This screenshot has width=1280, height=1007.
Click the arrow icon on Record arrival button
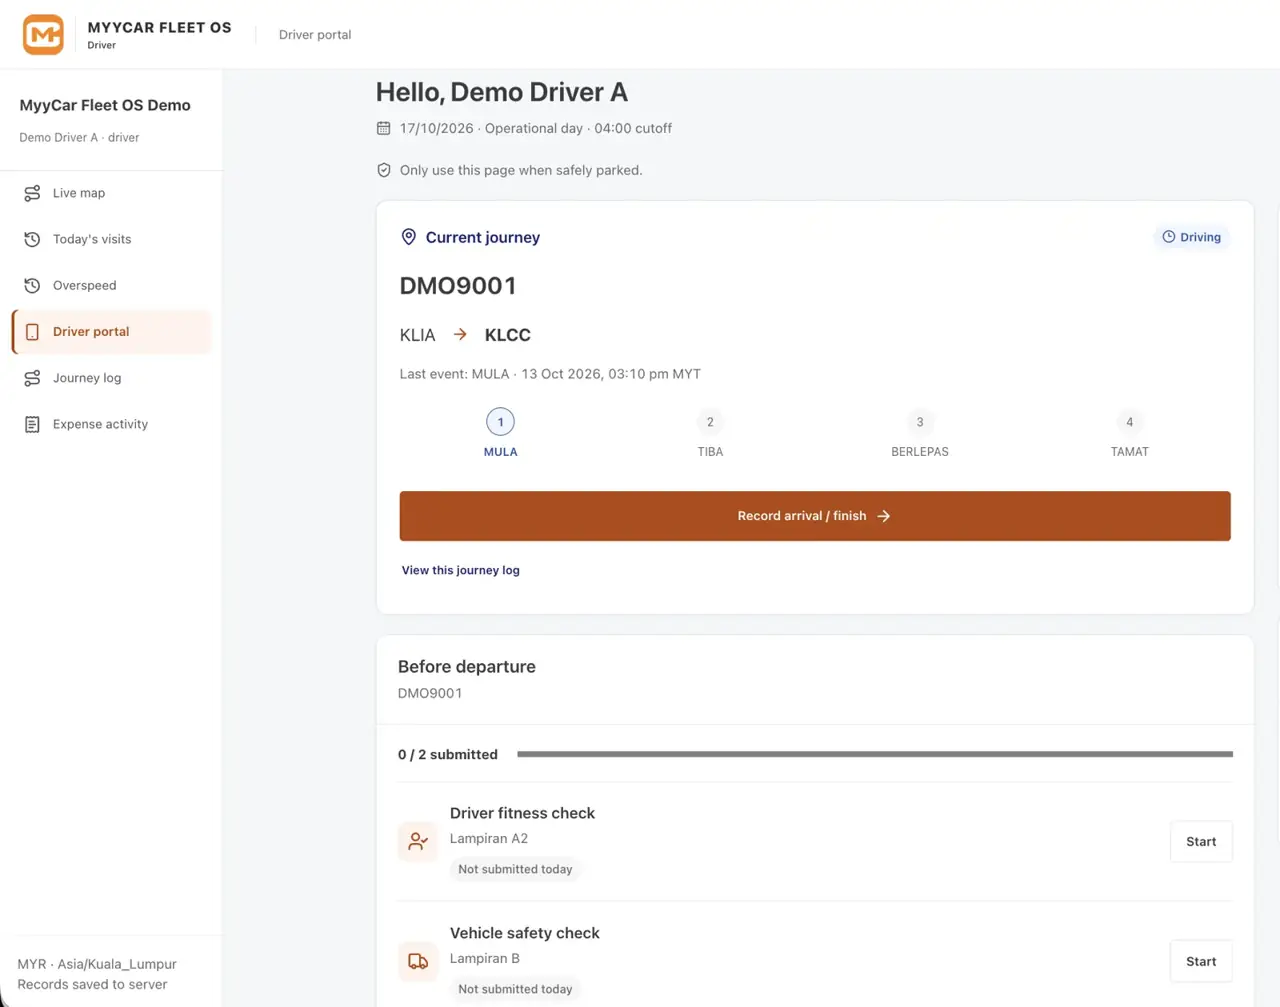(884, 516)
